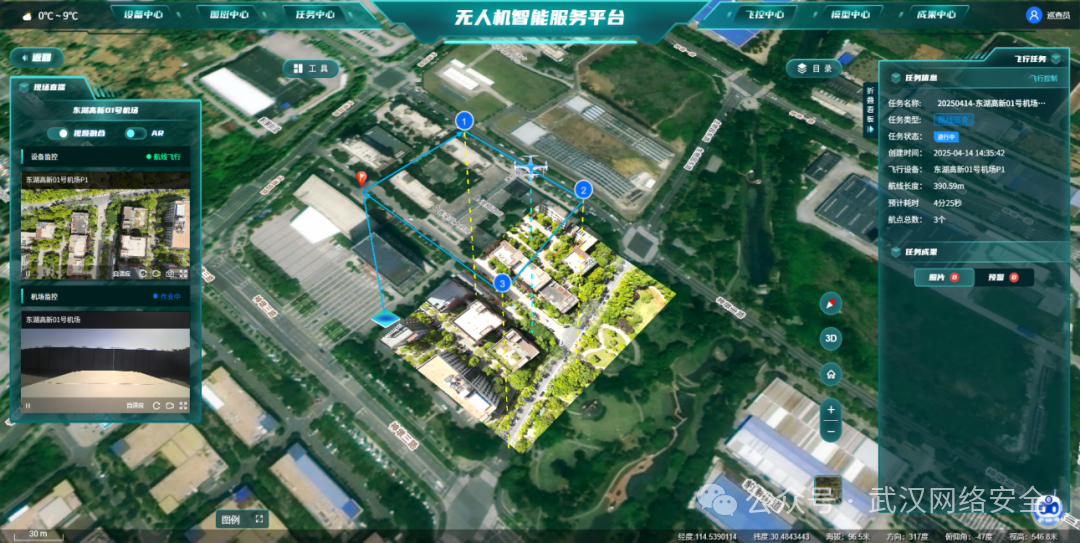Reset orientation with the compass button
This screenshot has width=1080, height=543.
point(831,303)
